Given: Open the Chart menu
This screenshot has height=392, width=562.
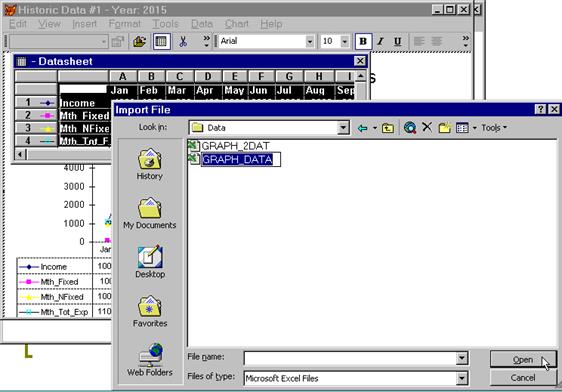Looking at the screenshot, I should (237, 24).
